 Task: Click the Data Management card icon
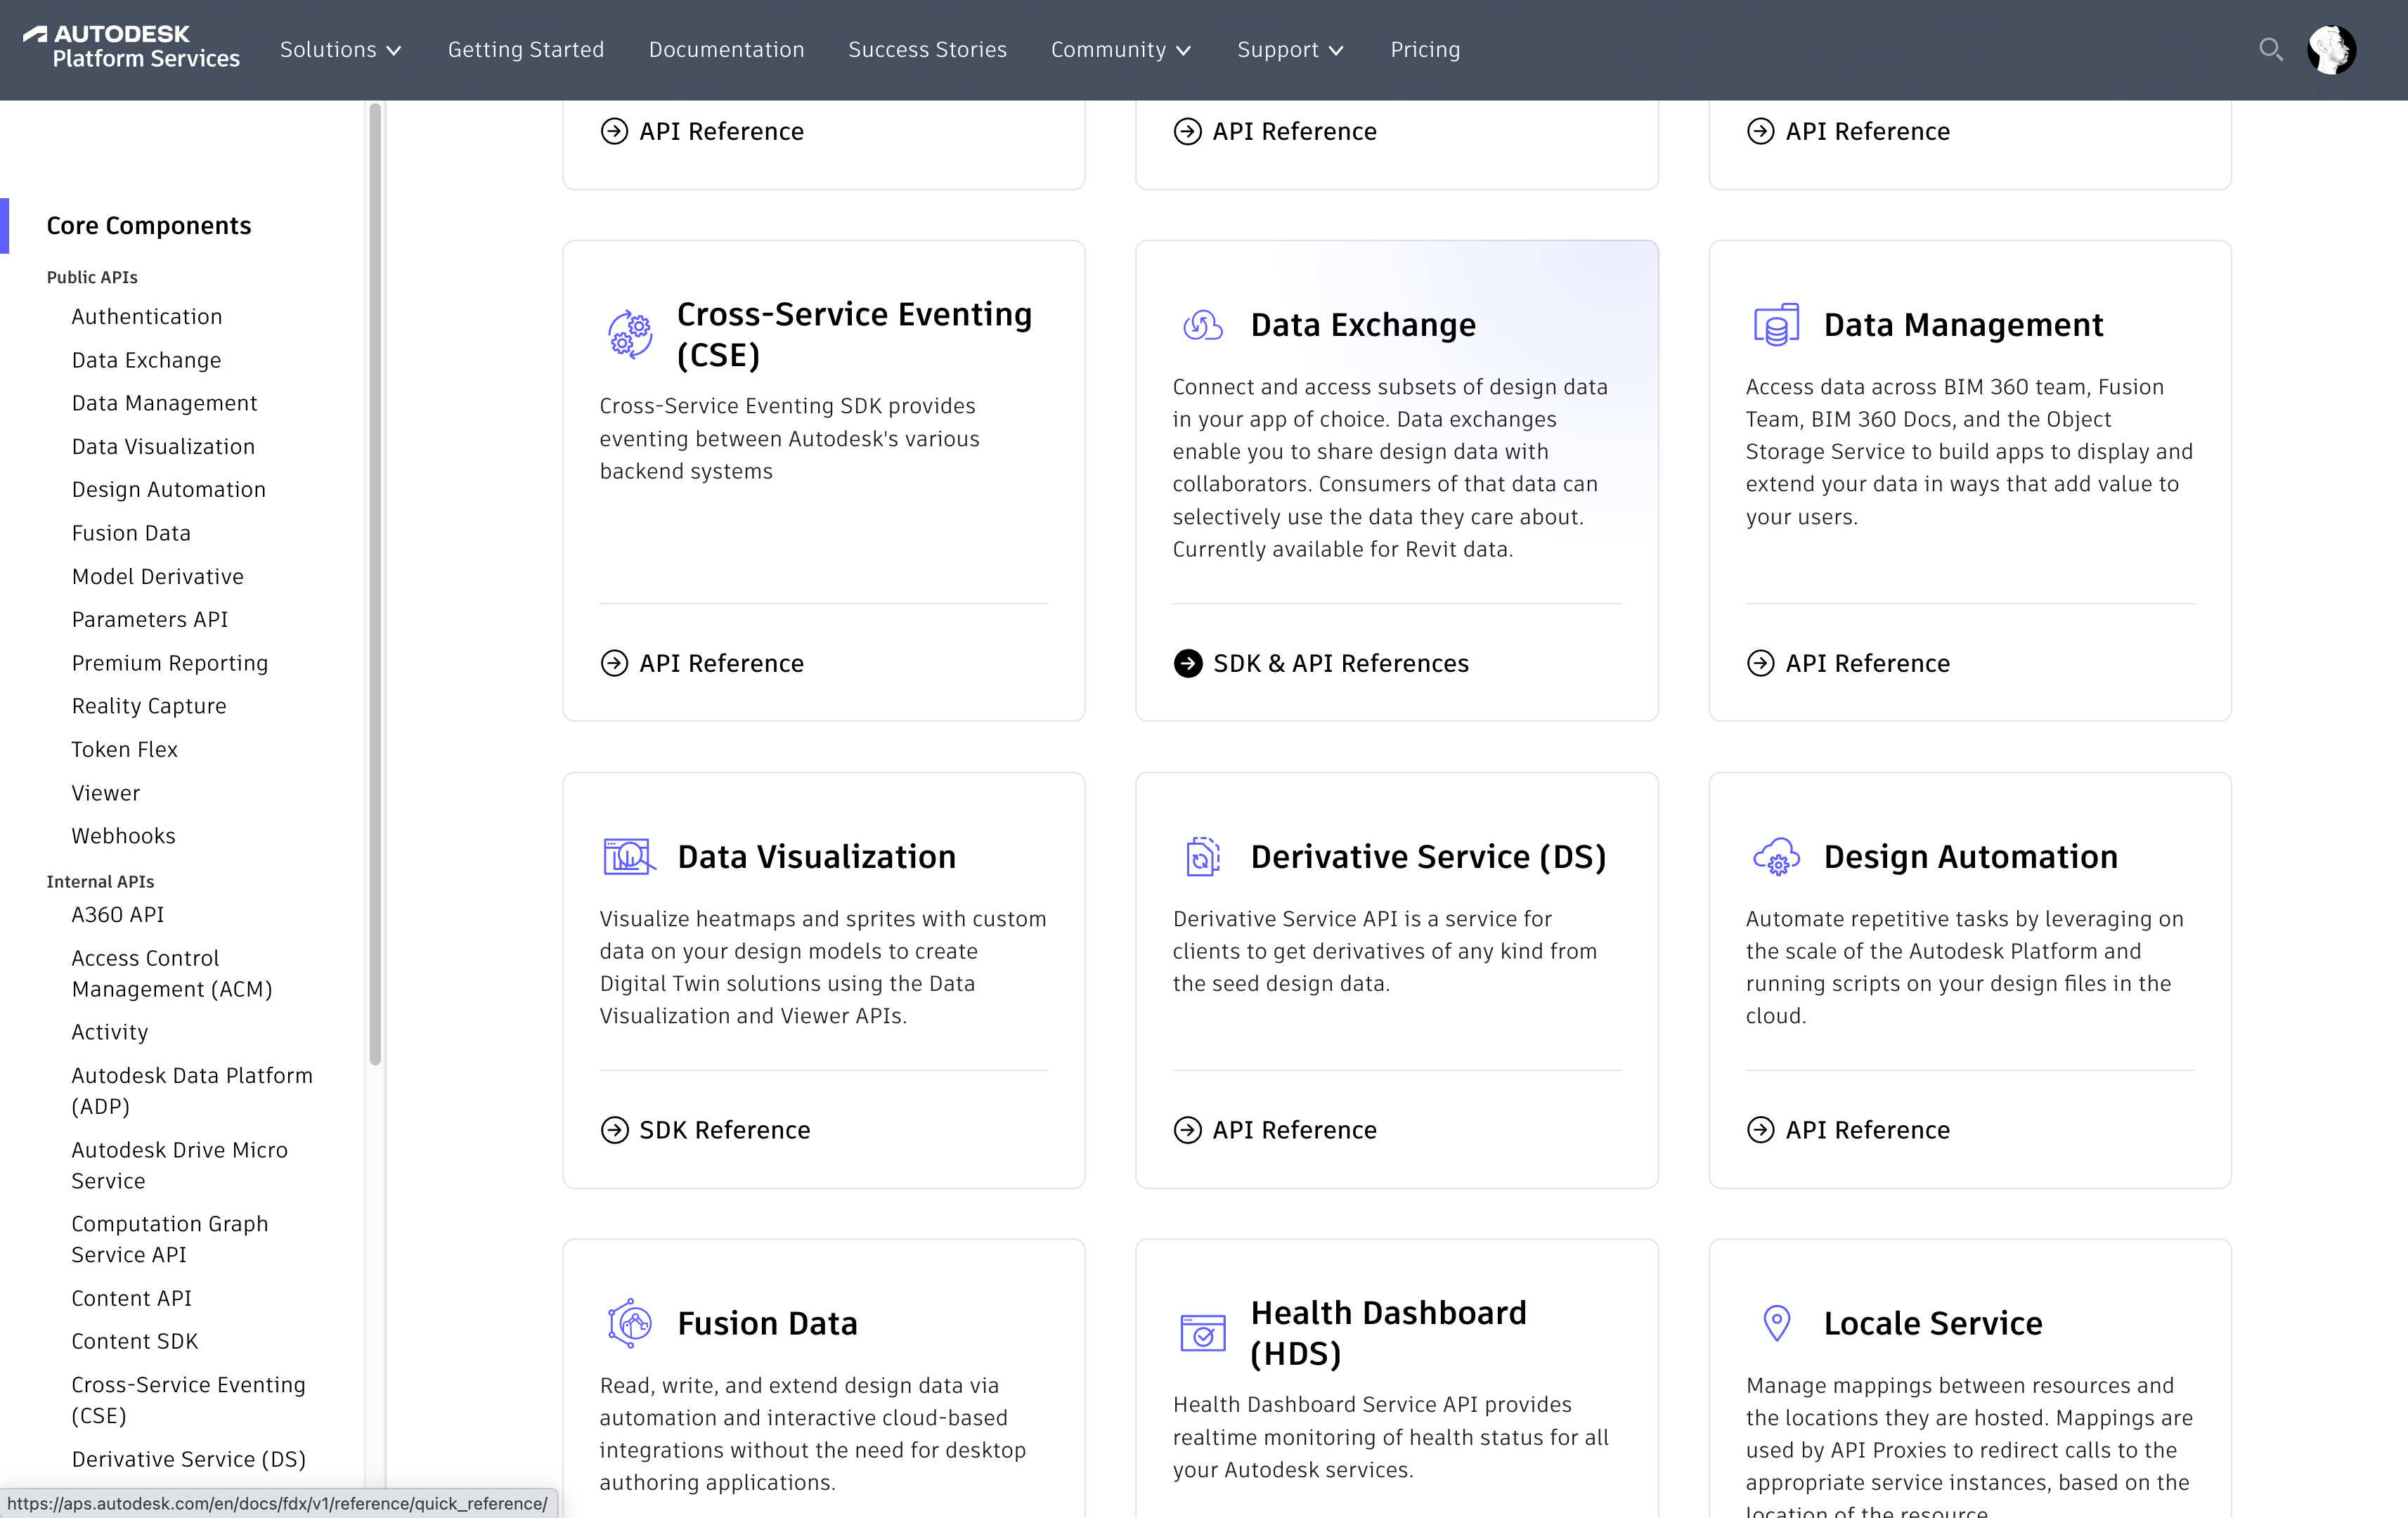point(1776,325)
